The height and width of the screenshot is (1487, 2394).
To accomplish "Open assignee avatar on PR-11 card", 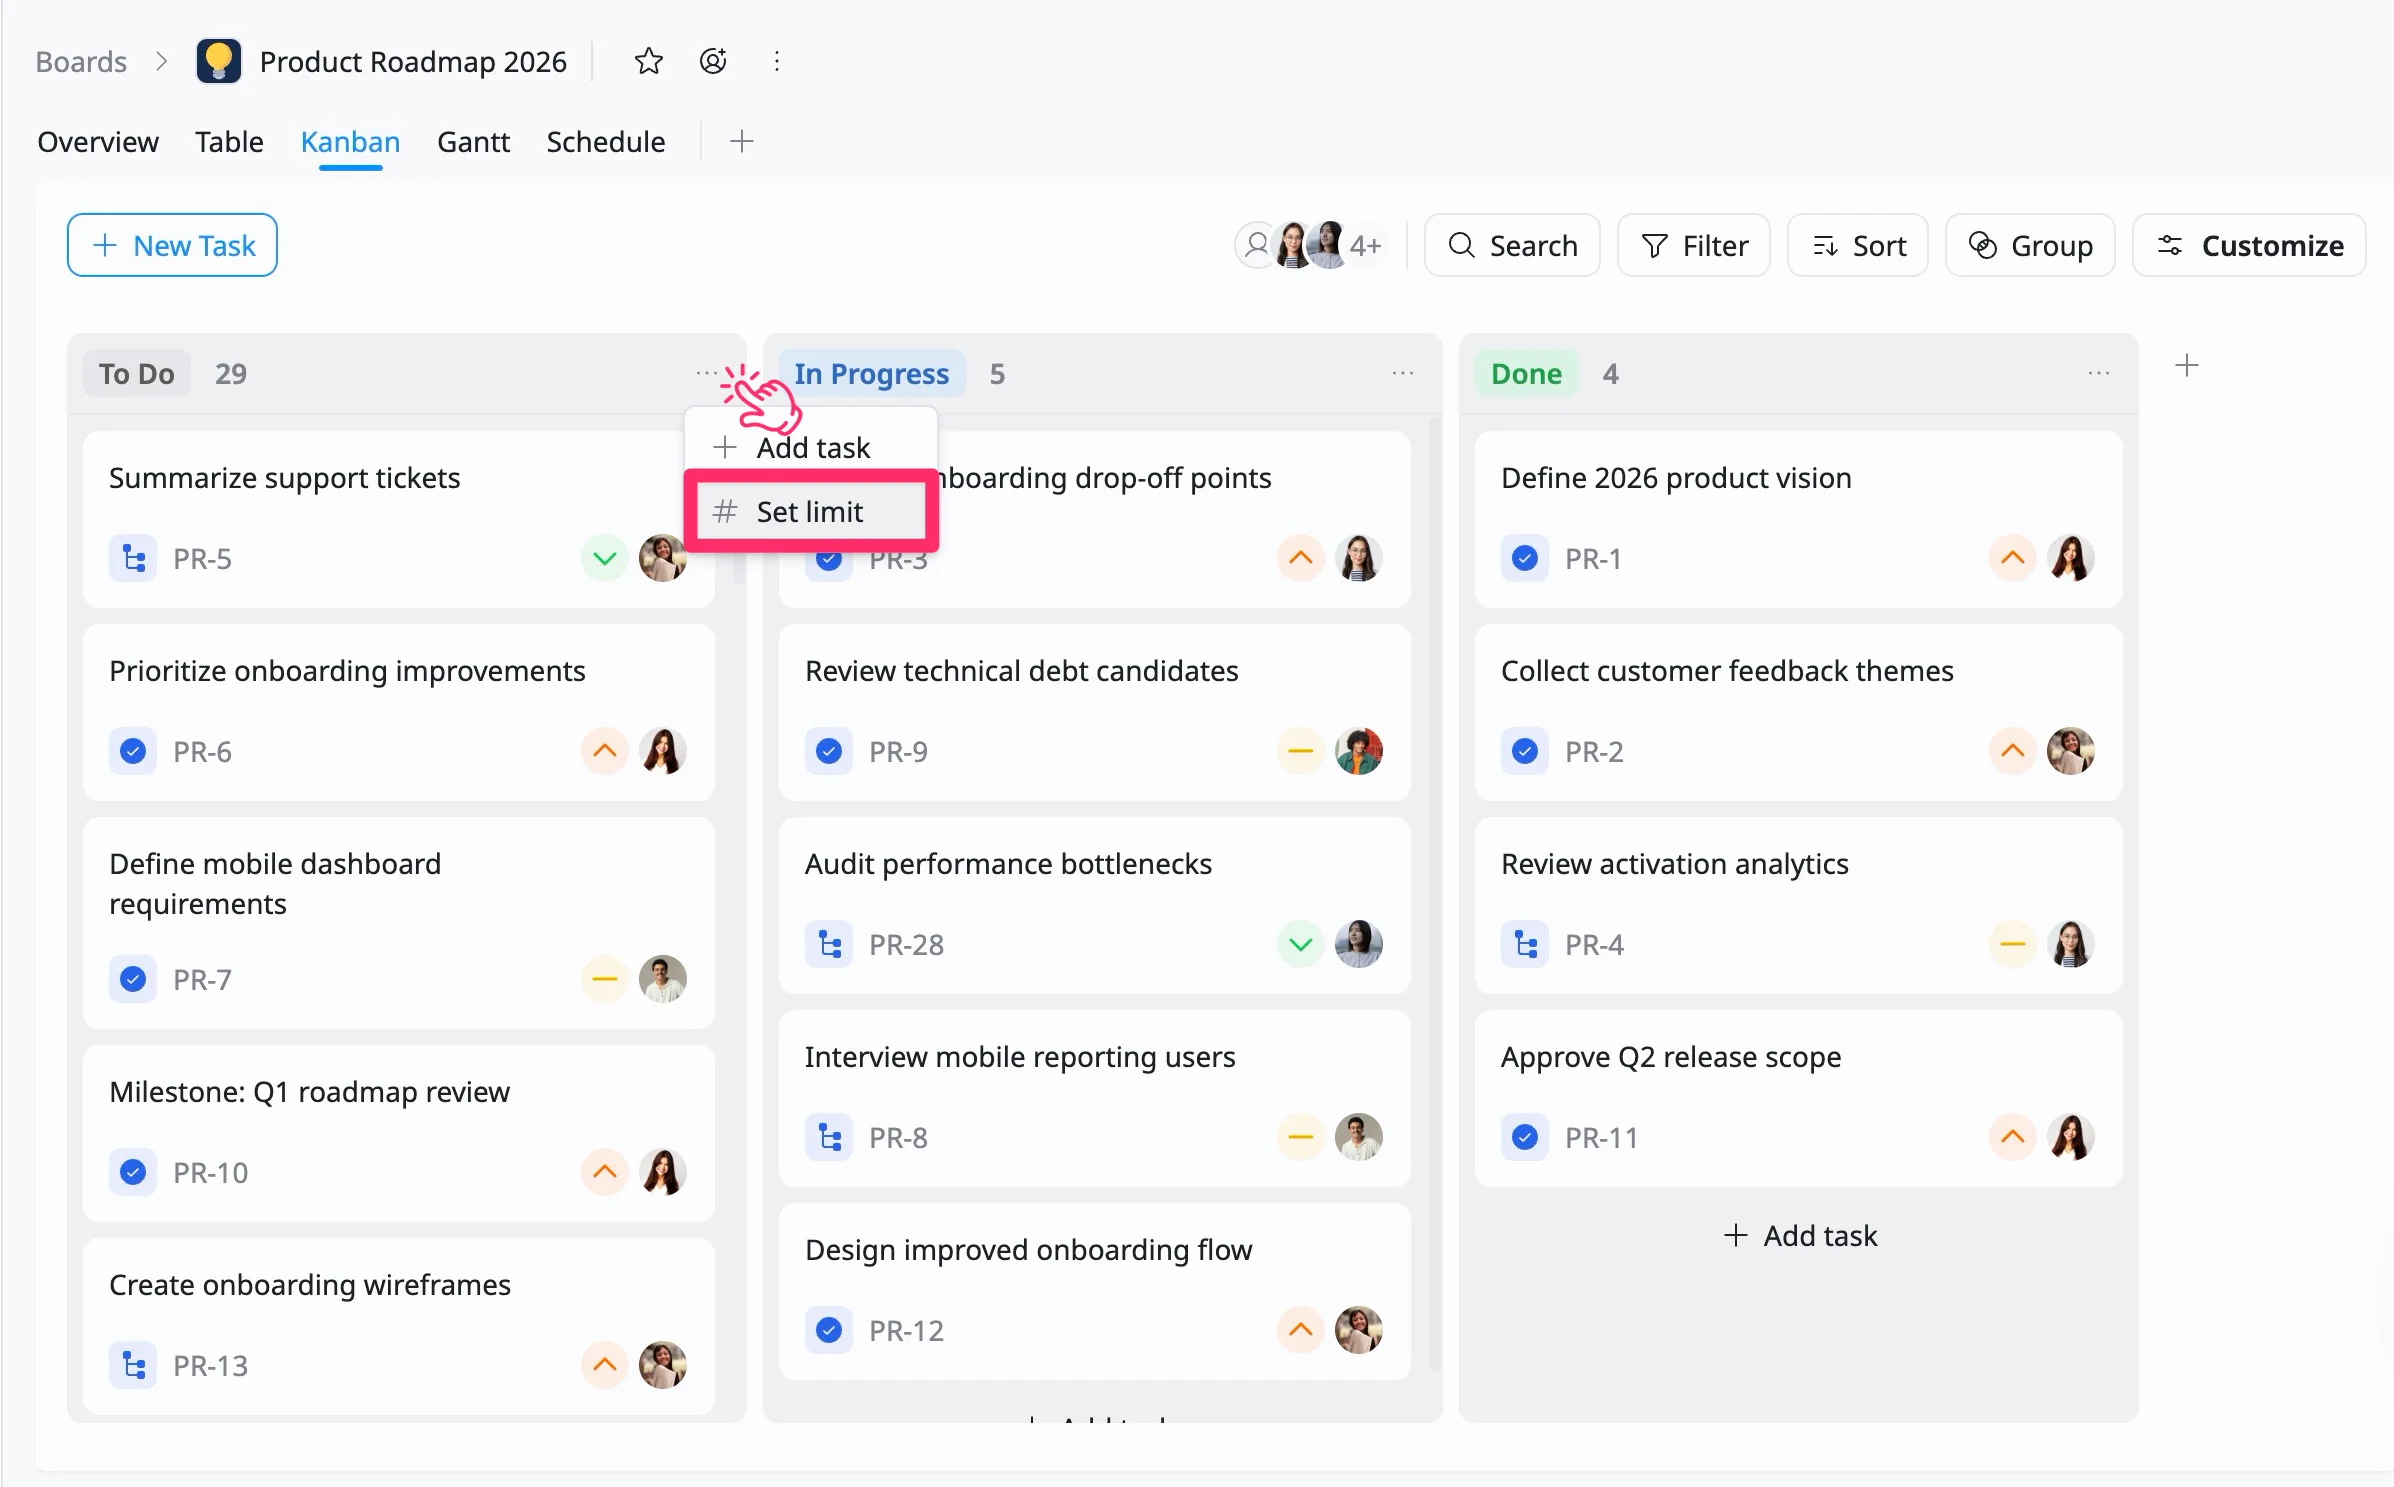I will (2071, 1137).
